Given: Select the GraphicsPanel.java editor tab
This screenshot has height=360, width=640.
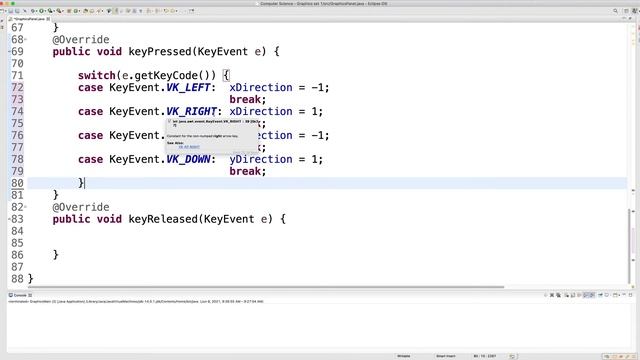Looking at the screenshot, I should click(x=29, y=19).
